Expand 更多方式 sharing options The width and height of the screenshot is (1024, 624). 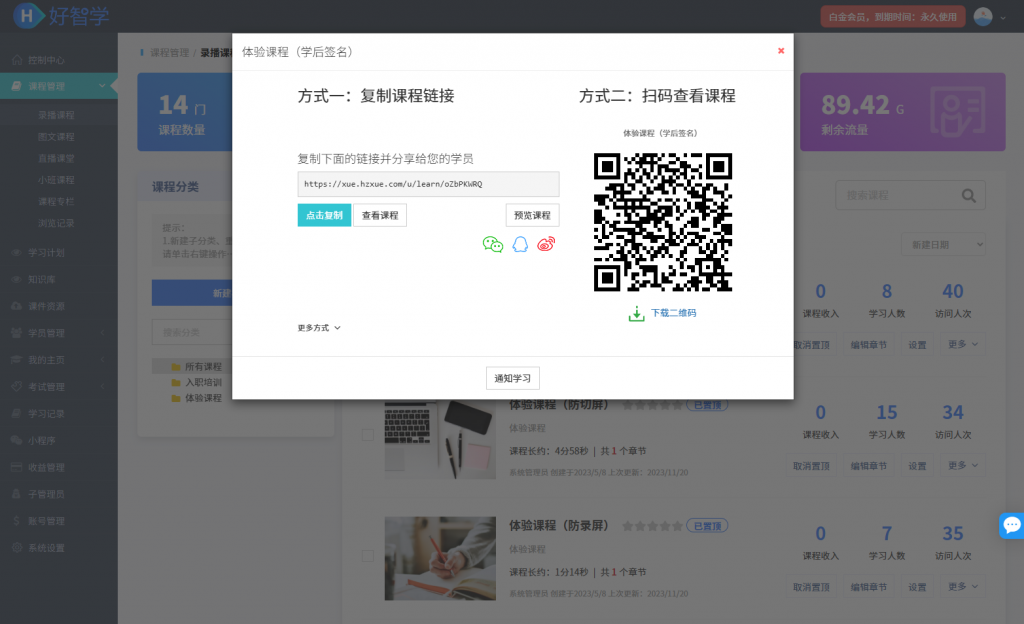pyautogui.click(x=319, y=328)
